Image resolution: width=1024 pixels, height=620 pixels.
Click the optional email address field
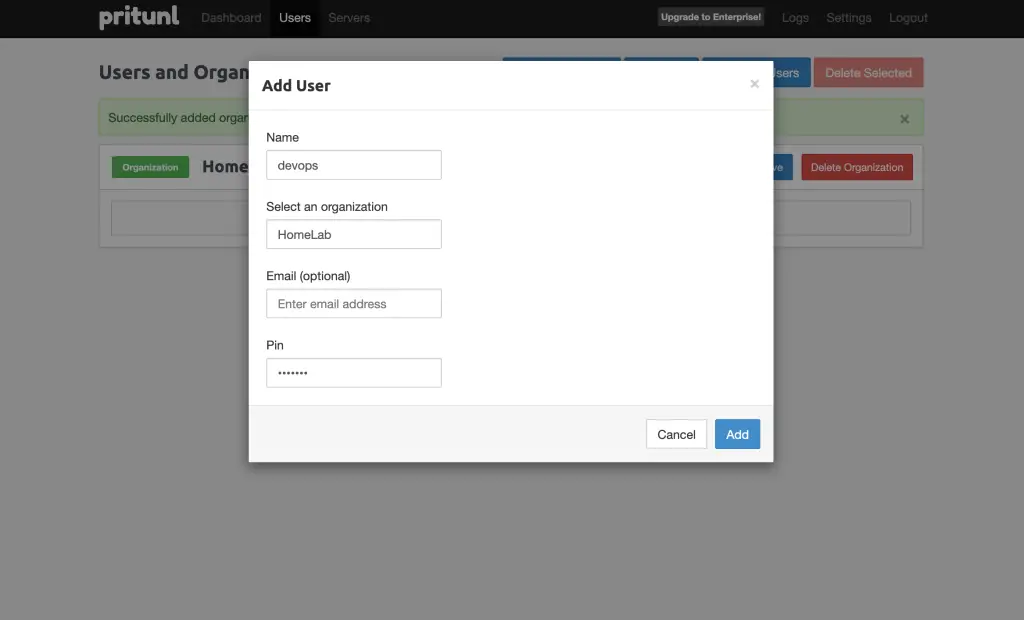(x=353, y=303)
